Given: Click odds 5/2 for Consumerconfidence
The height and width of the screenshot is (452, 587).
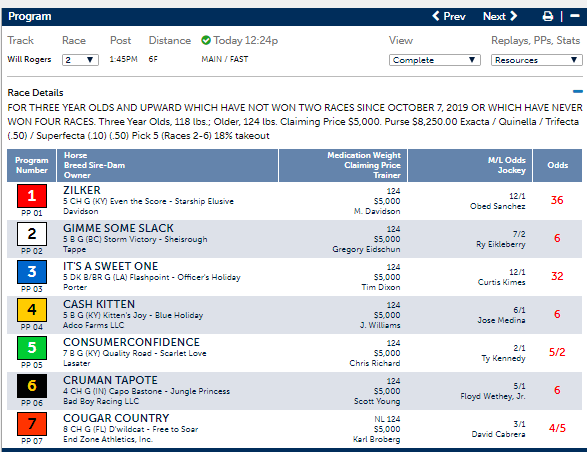Looking at the screenshot, I should [x=557, y=352].
